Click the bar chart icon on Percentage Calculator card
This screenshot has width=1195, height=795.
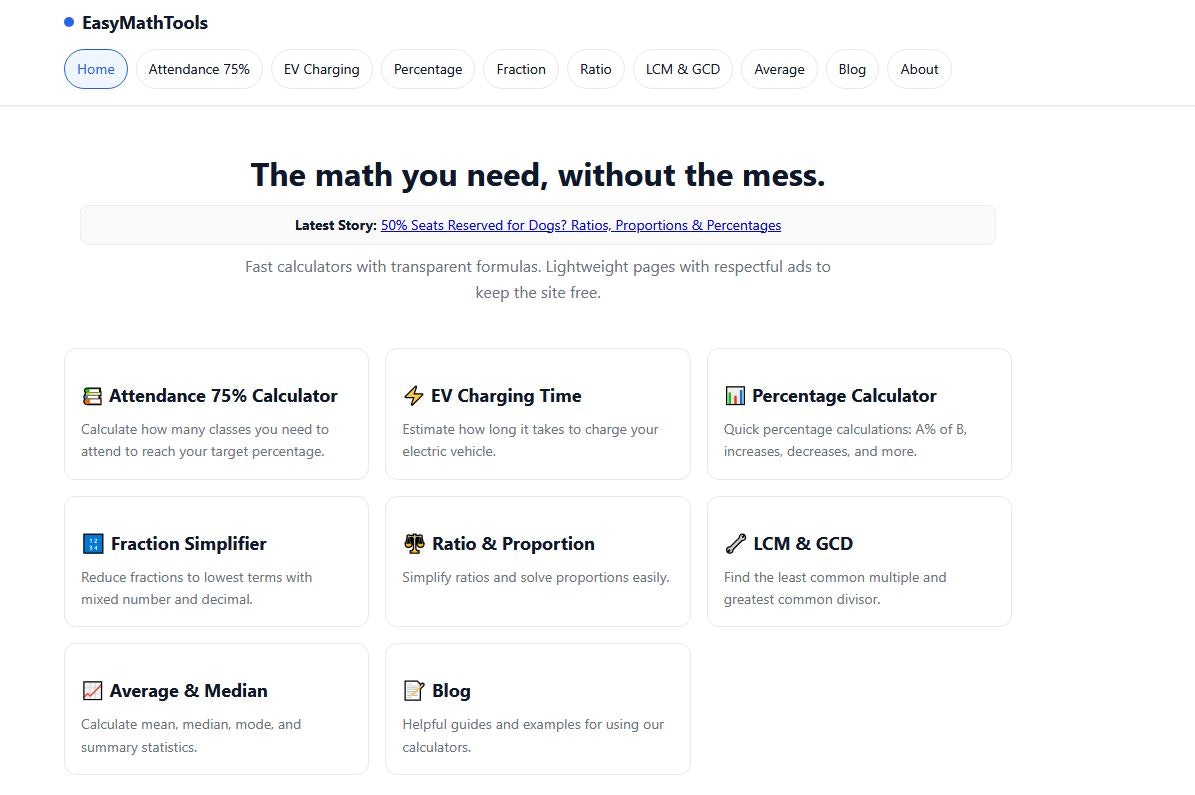coord(736,395)
